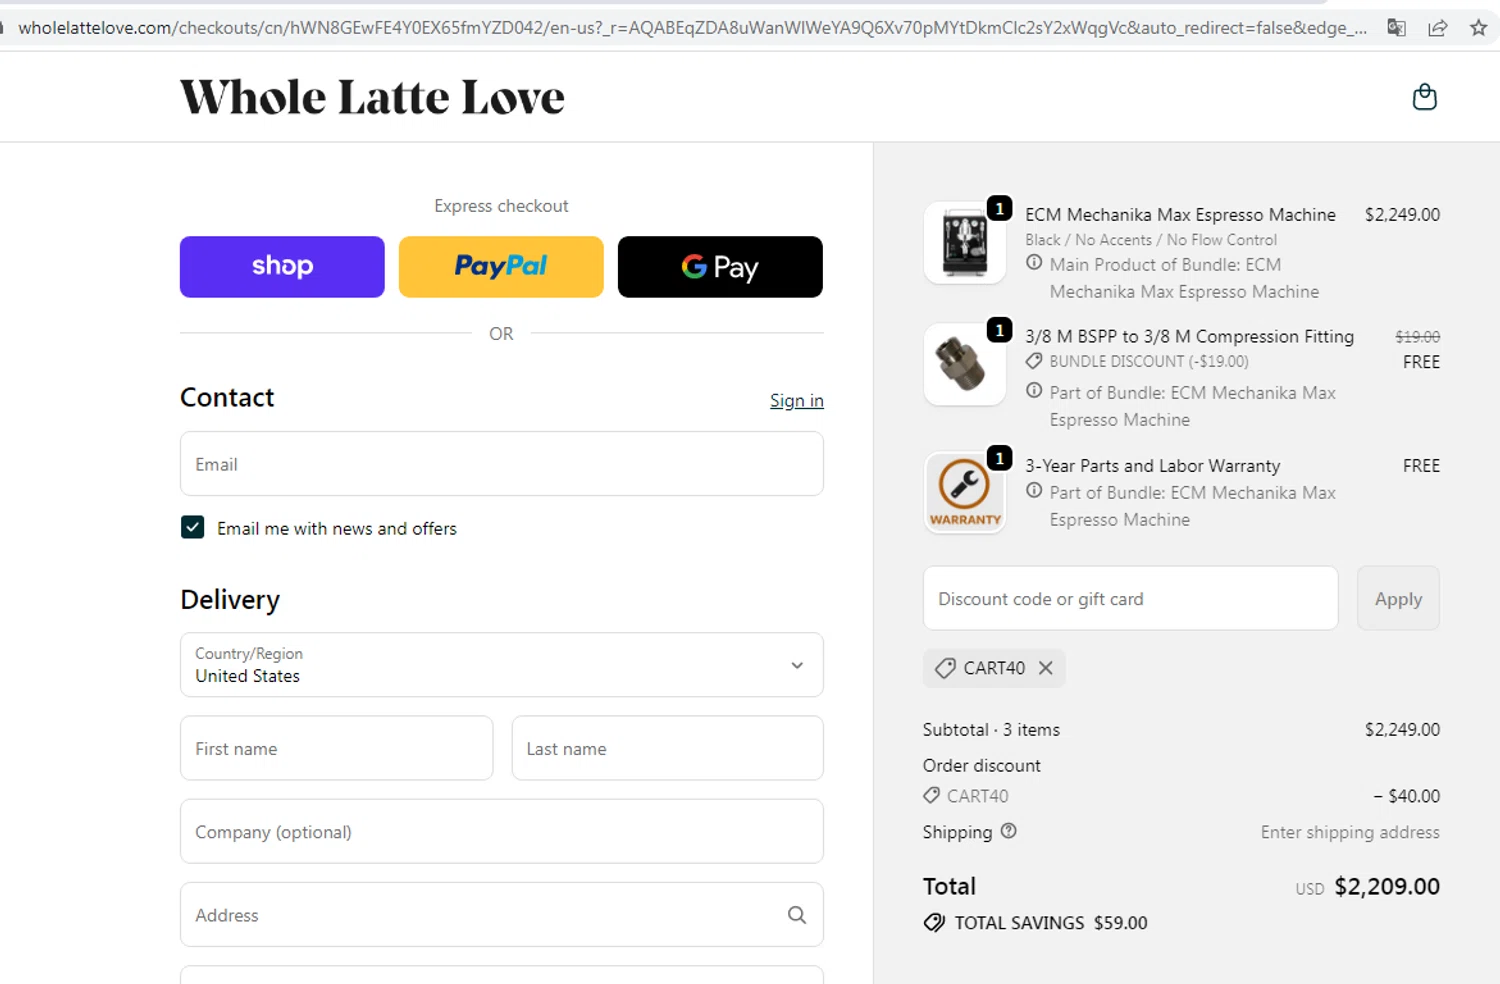Click the ECM Mechanika Max Espresso Machine title
Screen dimensions: 1500x984
coord(1180,214)
